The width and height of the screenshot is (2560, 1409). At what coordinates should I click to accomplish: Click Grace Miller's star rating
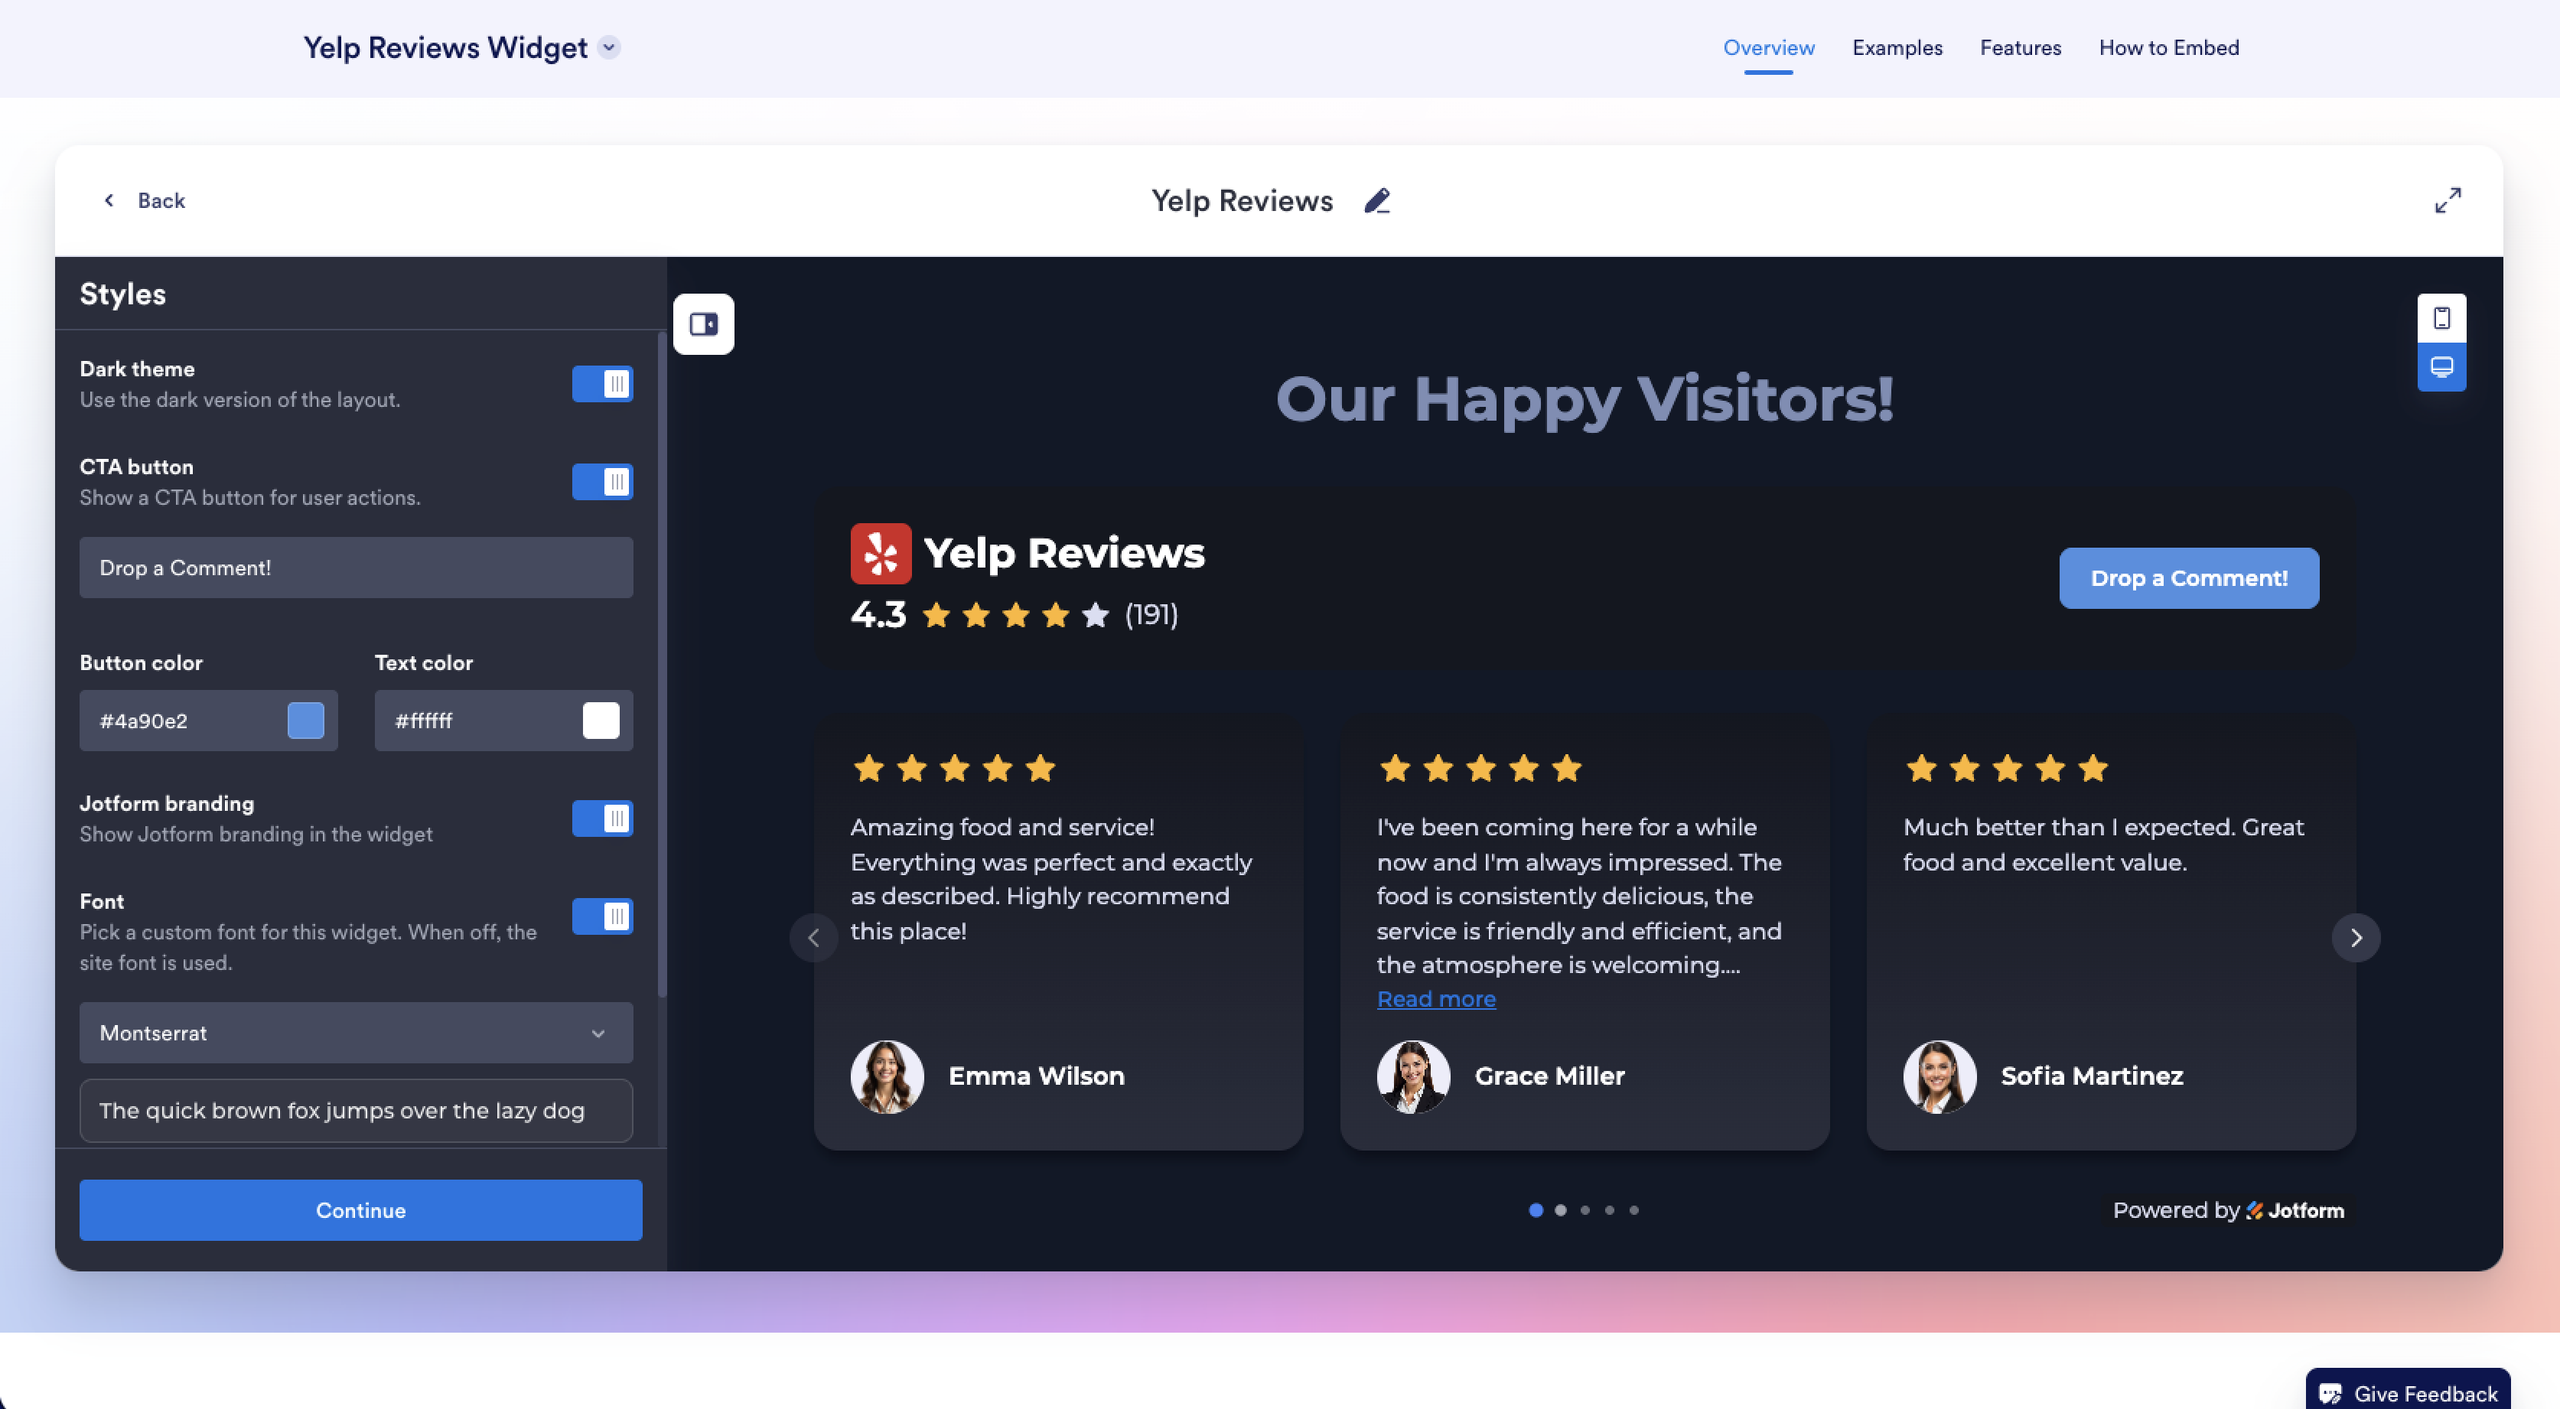point(1480,769)
